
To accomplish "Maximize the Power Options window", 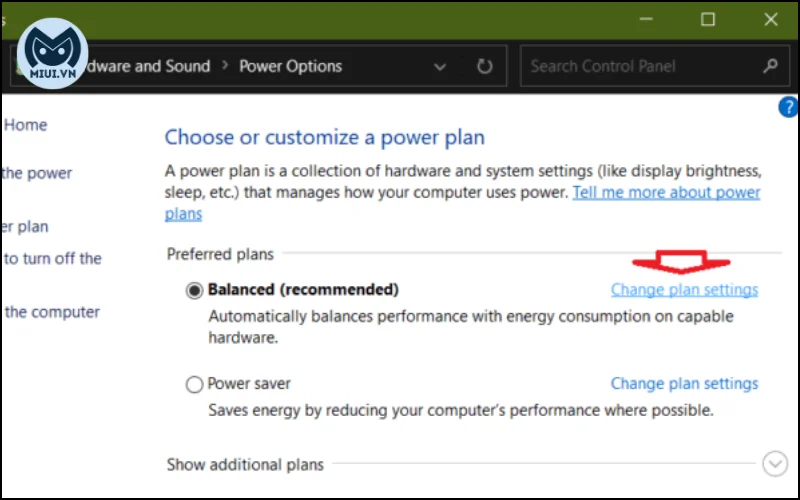I will coord(708,19).
